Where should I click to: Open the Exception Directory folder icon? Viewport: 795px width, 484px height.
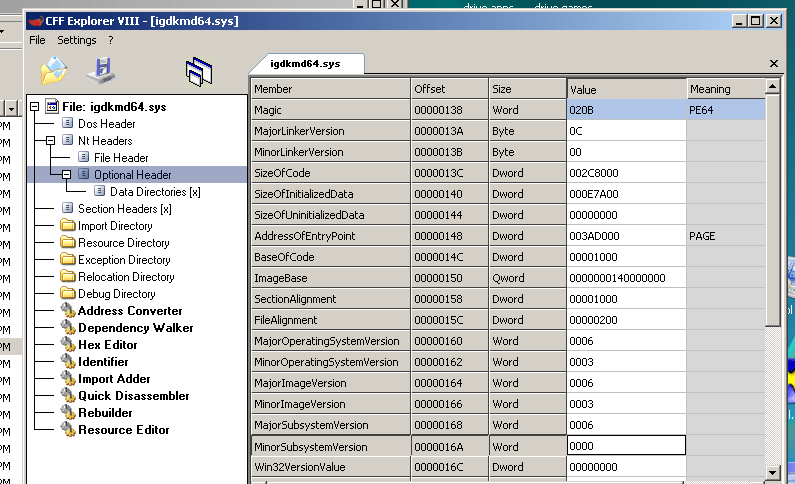(x=67, y=259)
